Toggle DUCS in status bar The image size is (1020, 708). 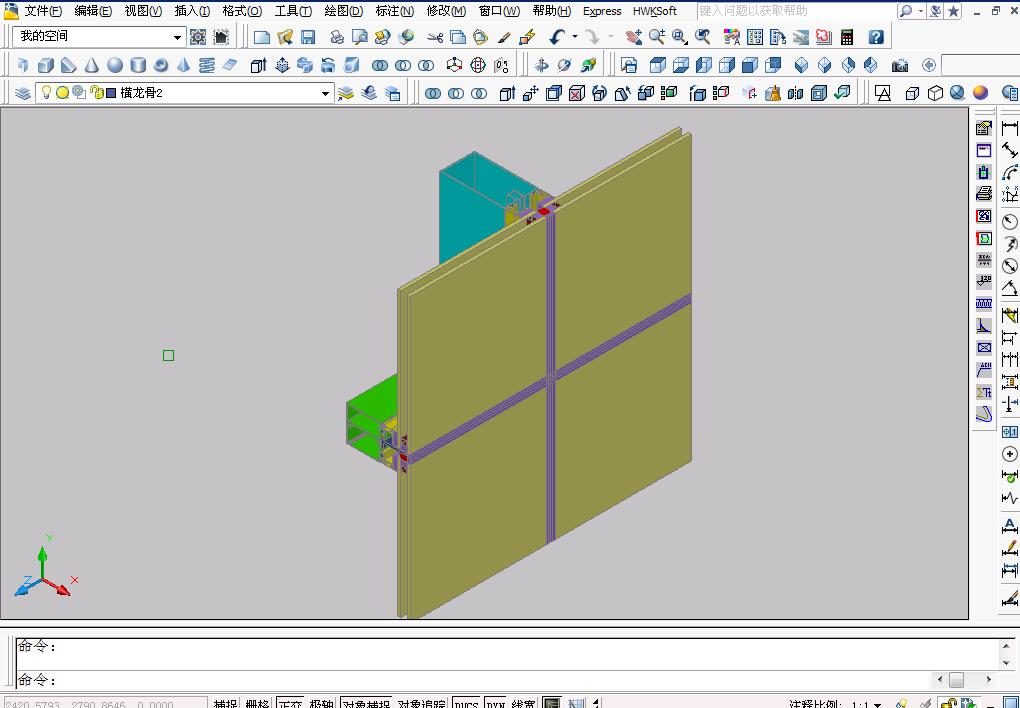tap(466, 703)
